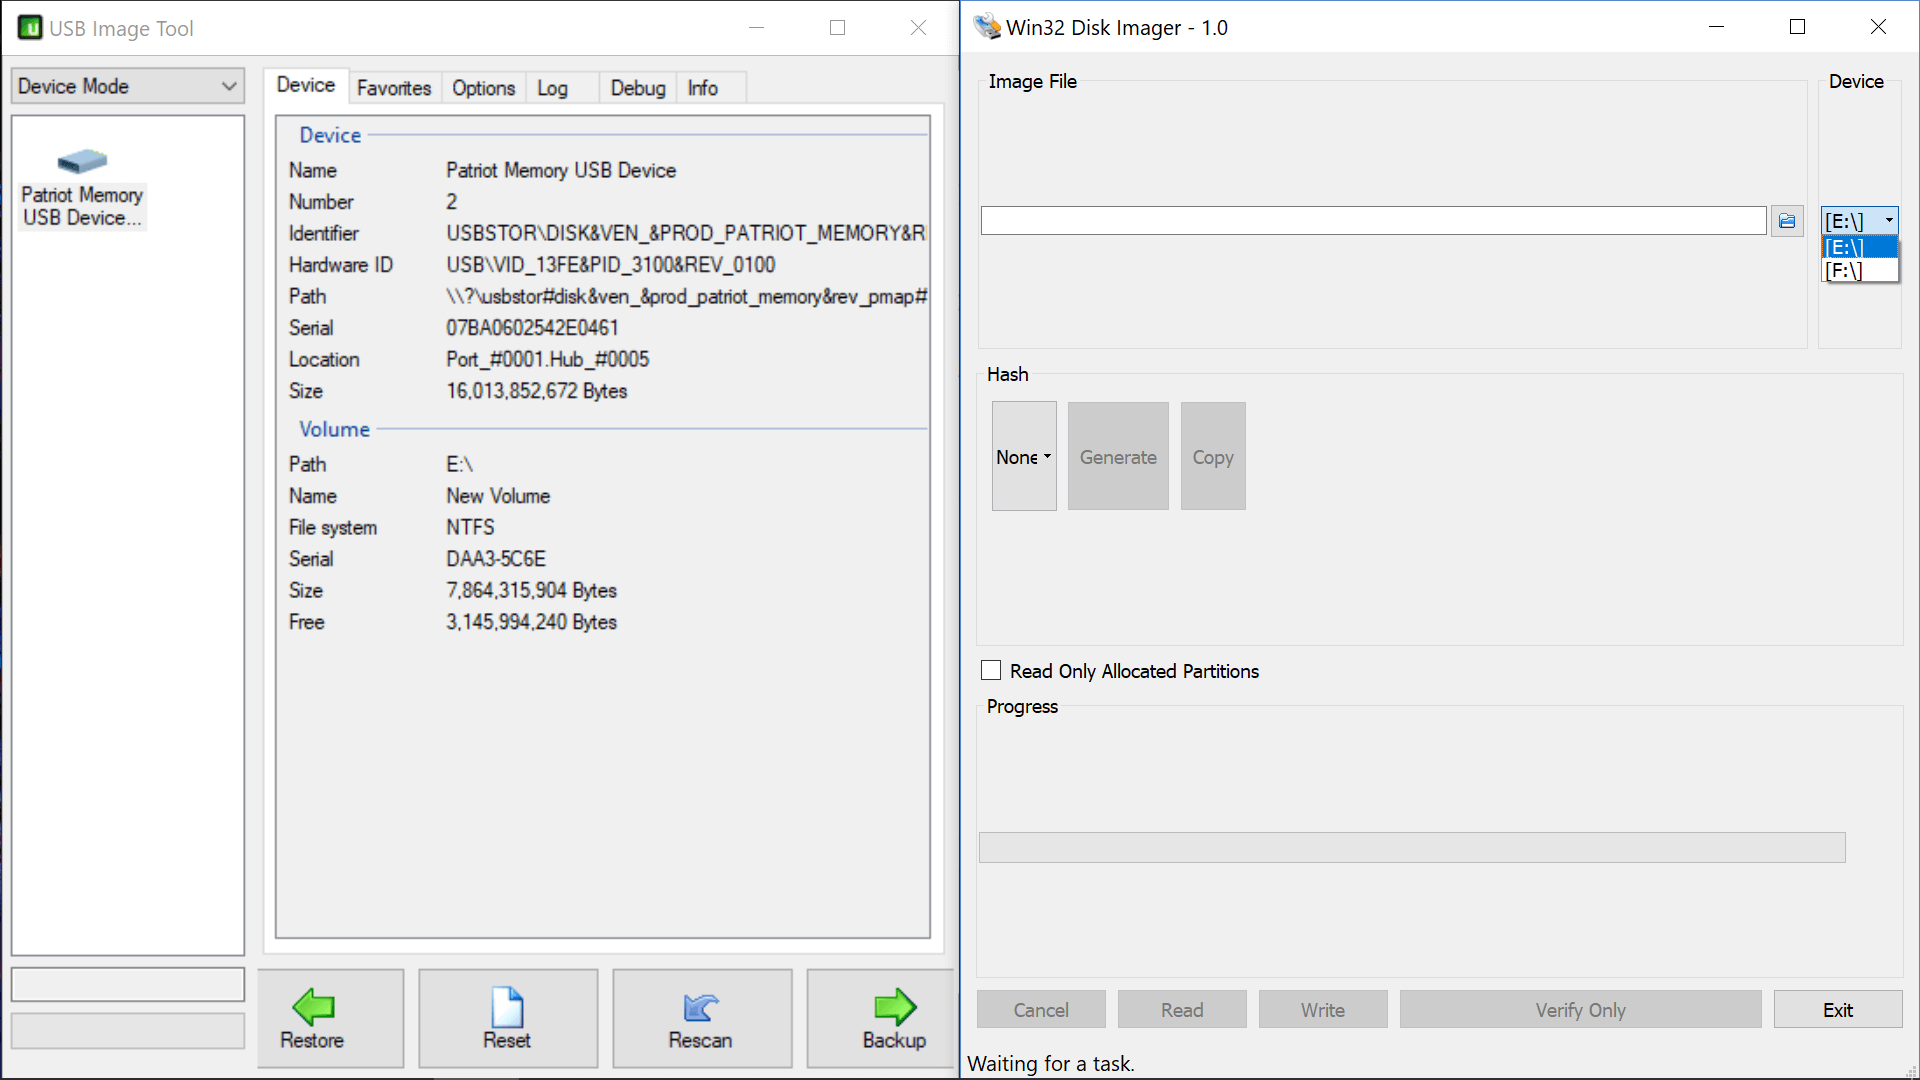The height and width of the screenshot is (1080, 1920).
Task: Click the Win32 Disk Imager title icon
Action: [x=987, y=27]
